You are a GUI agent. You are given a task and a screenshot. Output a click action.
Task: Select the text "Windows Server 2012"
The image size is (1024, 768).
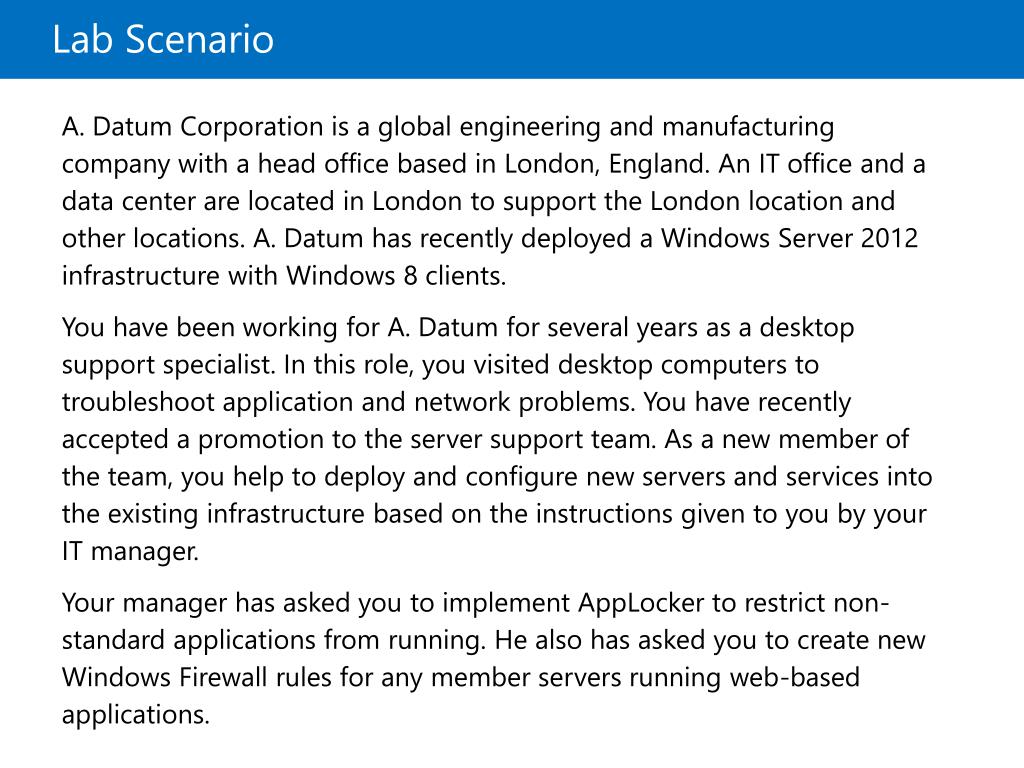[790, 238]
